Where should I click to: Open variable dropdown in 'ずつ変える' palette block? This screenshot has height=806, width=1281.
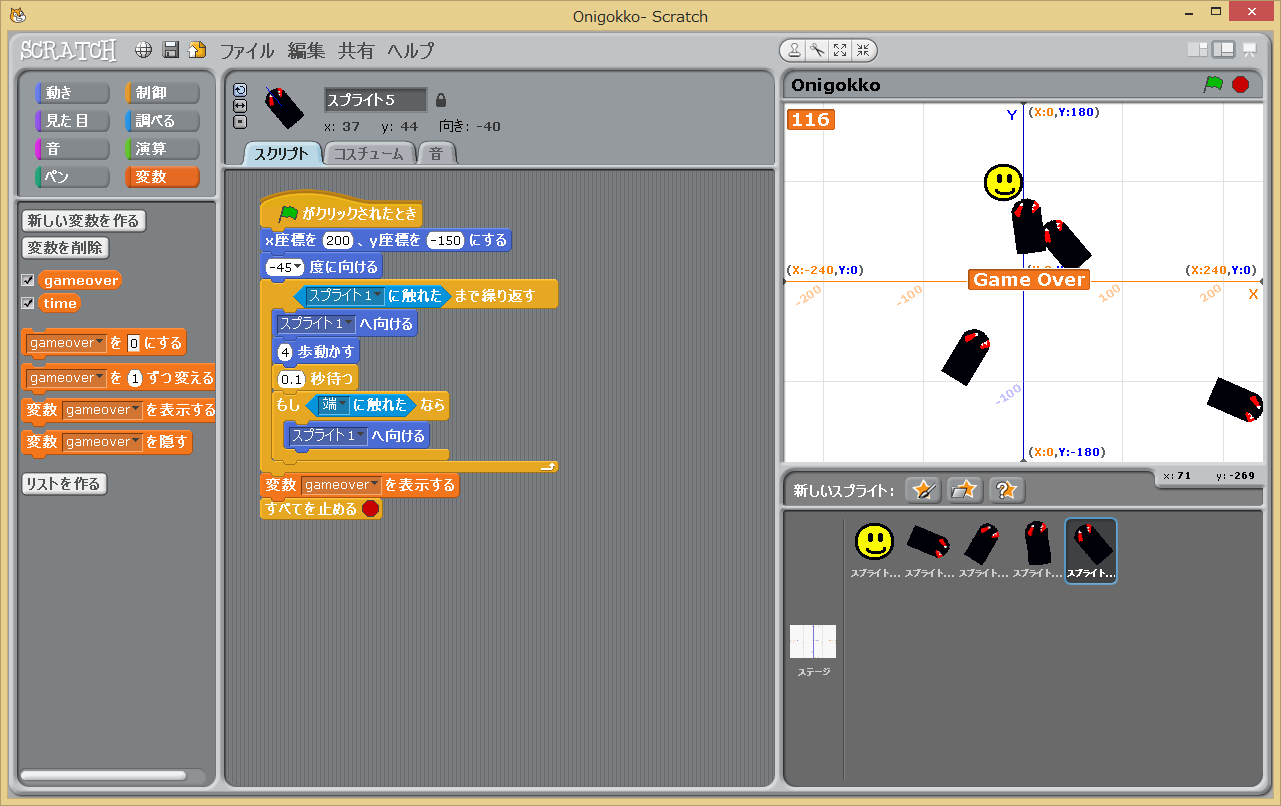pos(66,378)
